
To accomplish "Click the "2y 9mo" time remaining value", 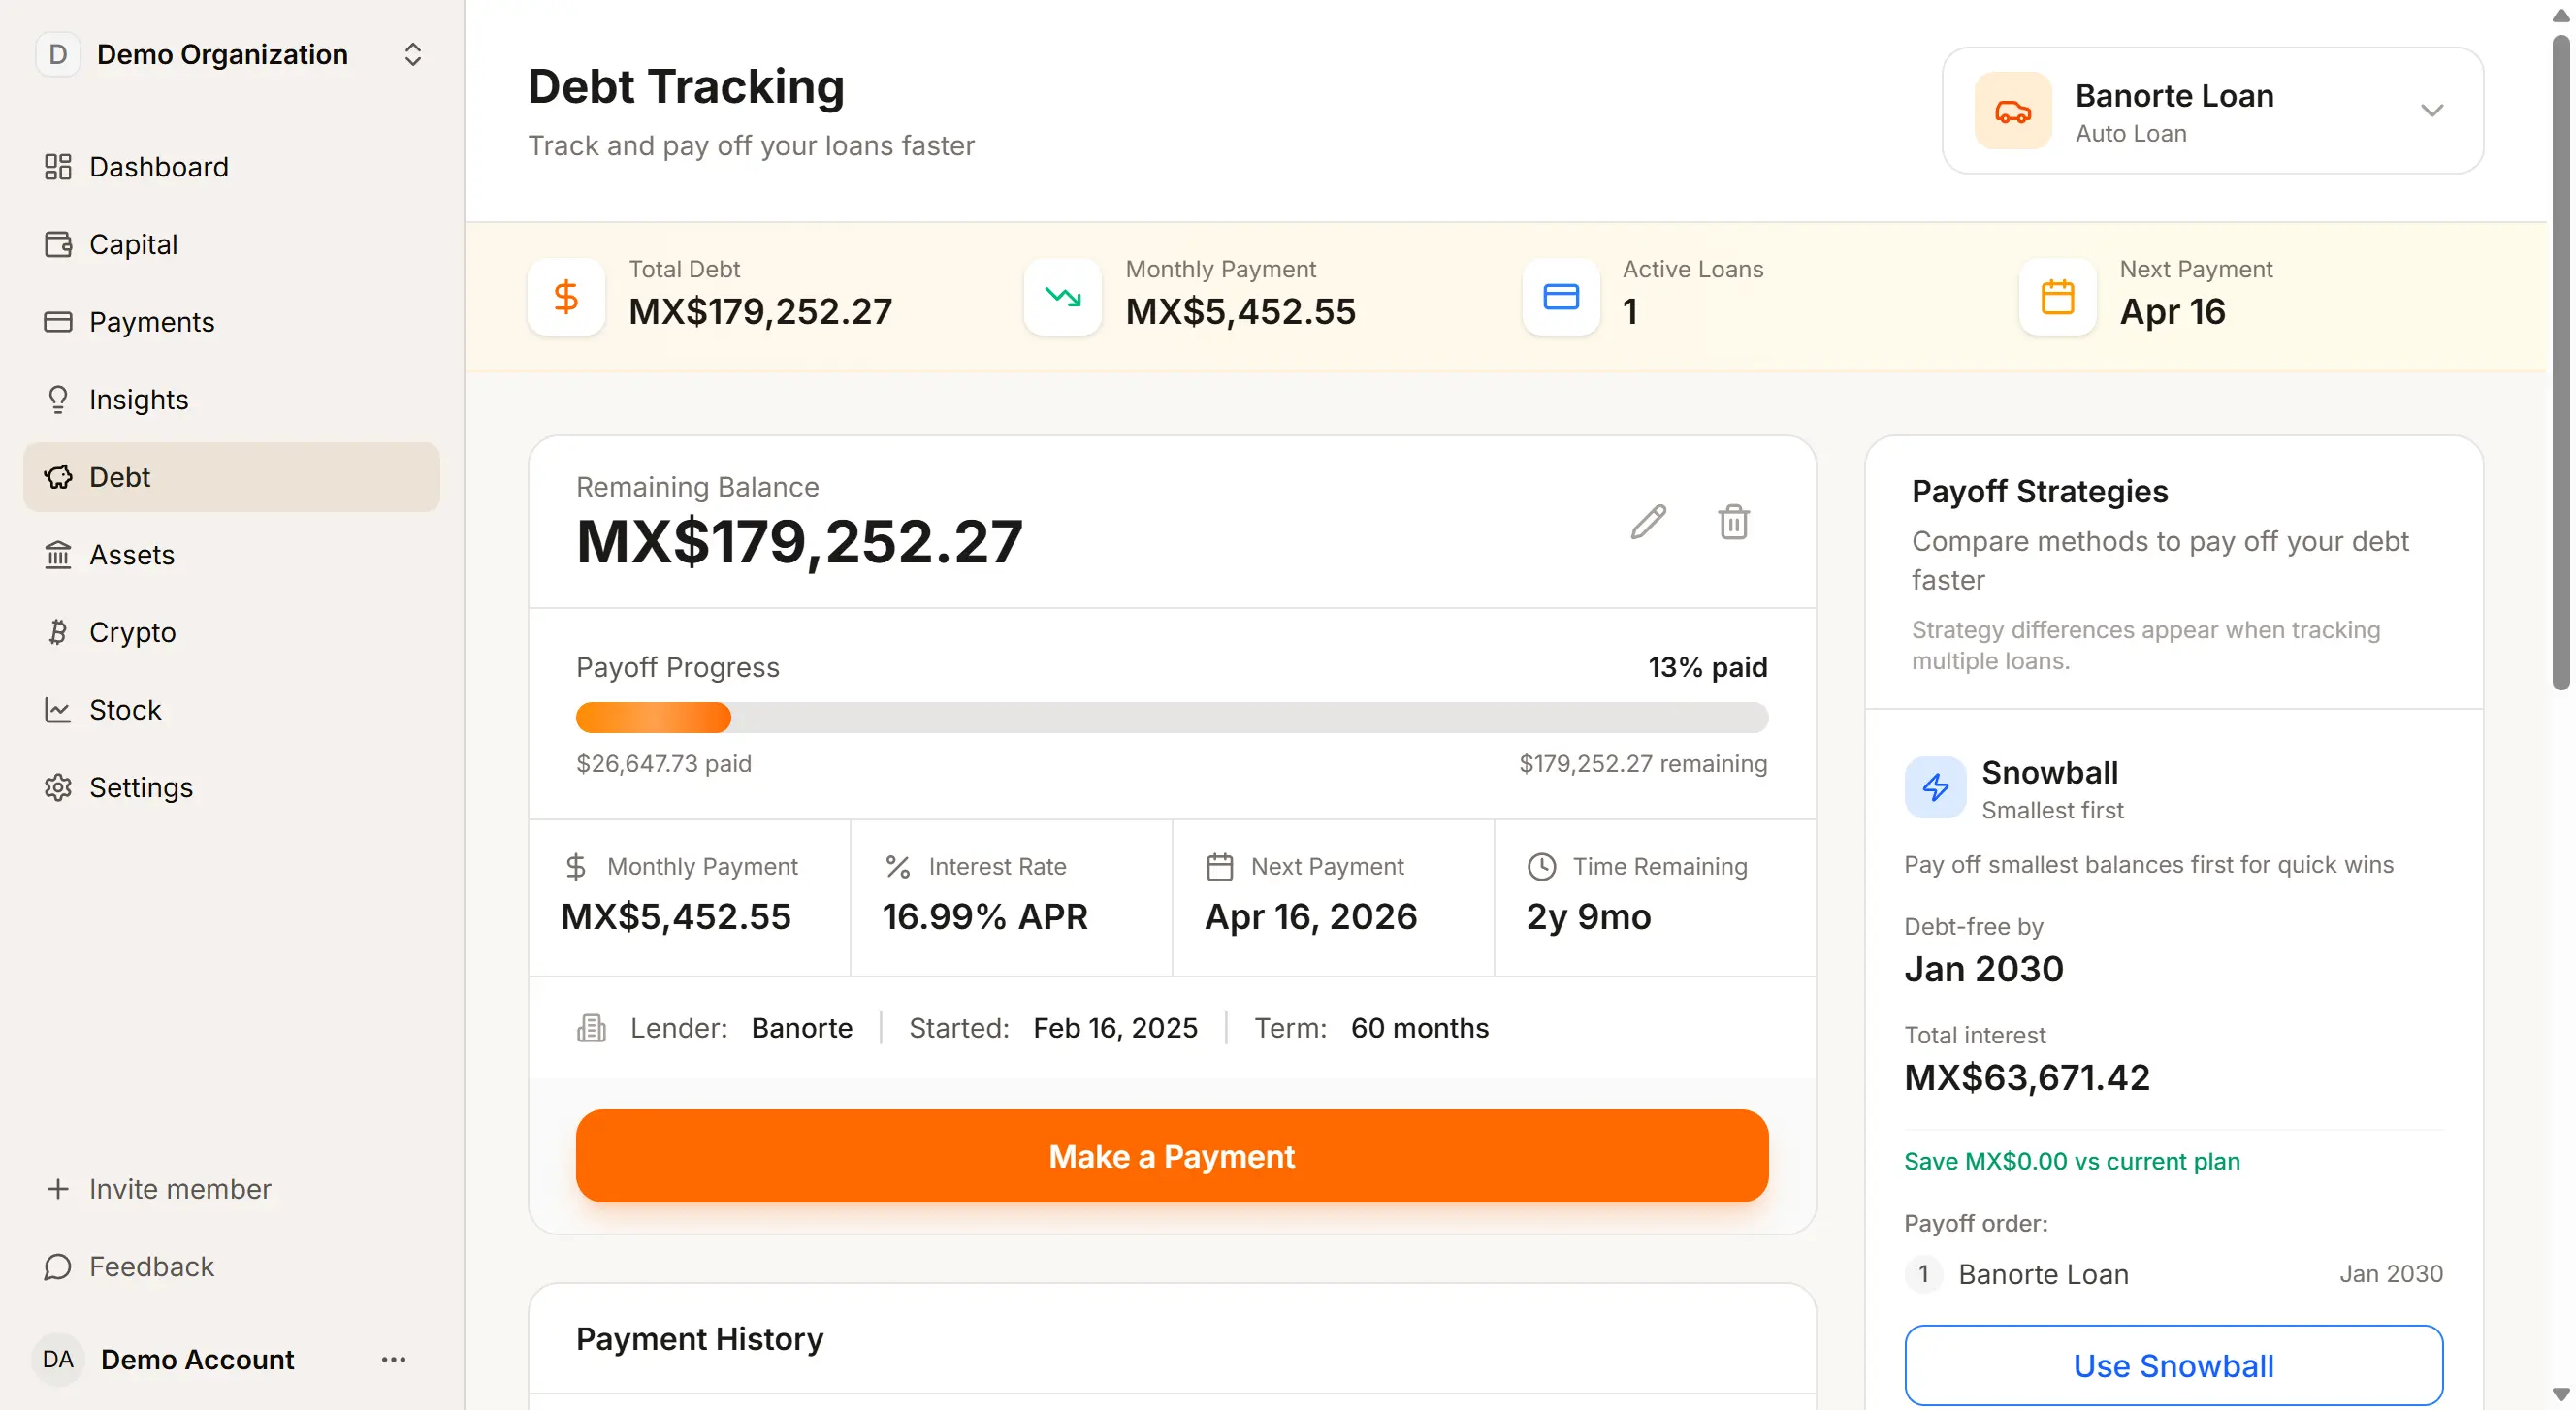I will pyautogui.click(x=1589, y=917).
